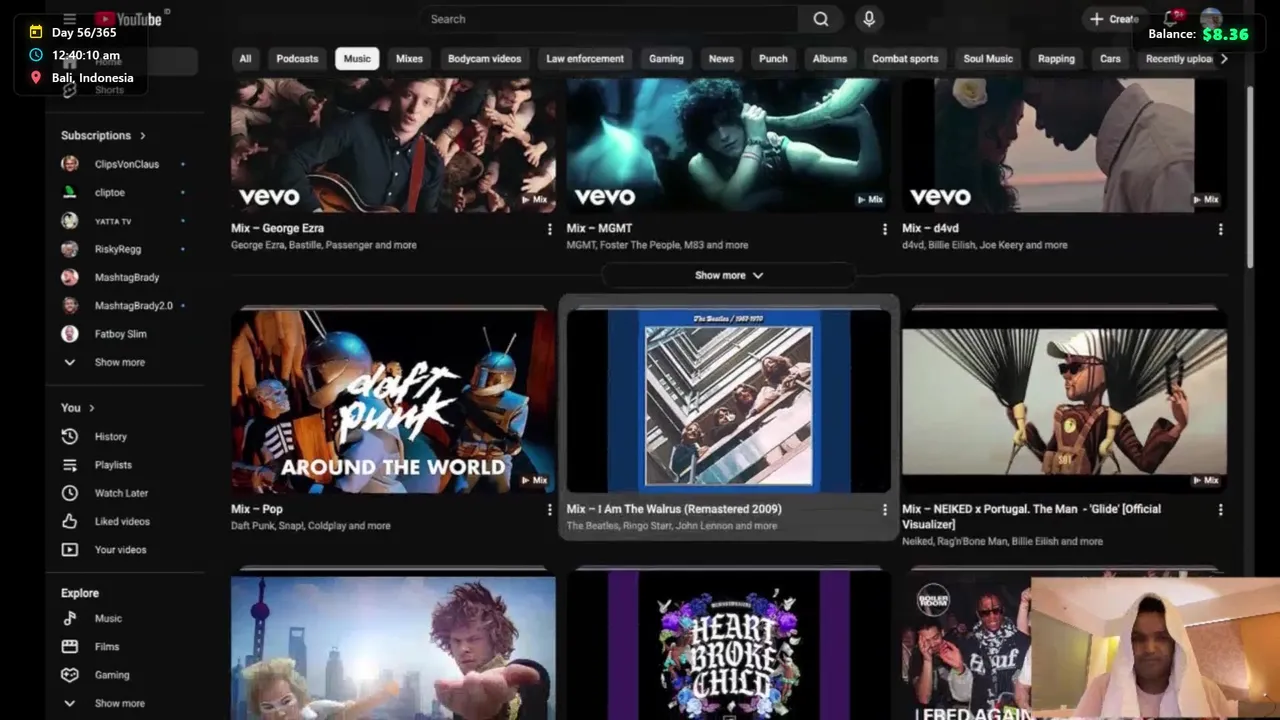Screen dimensions: 1280x720
Task: Open the account profile avatar
Action: pos(1211,19)
